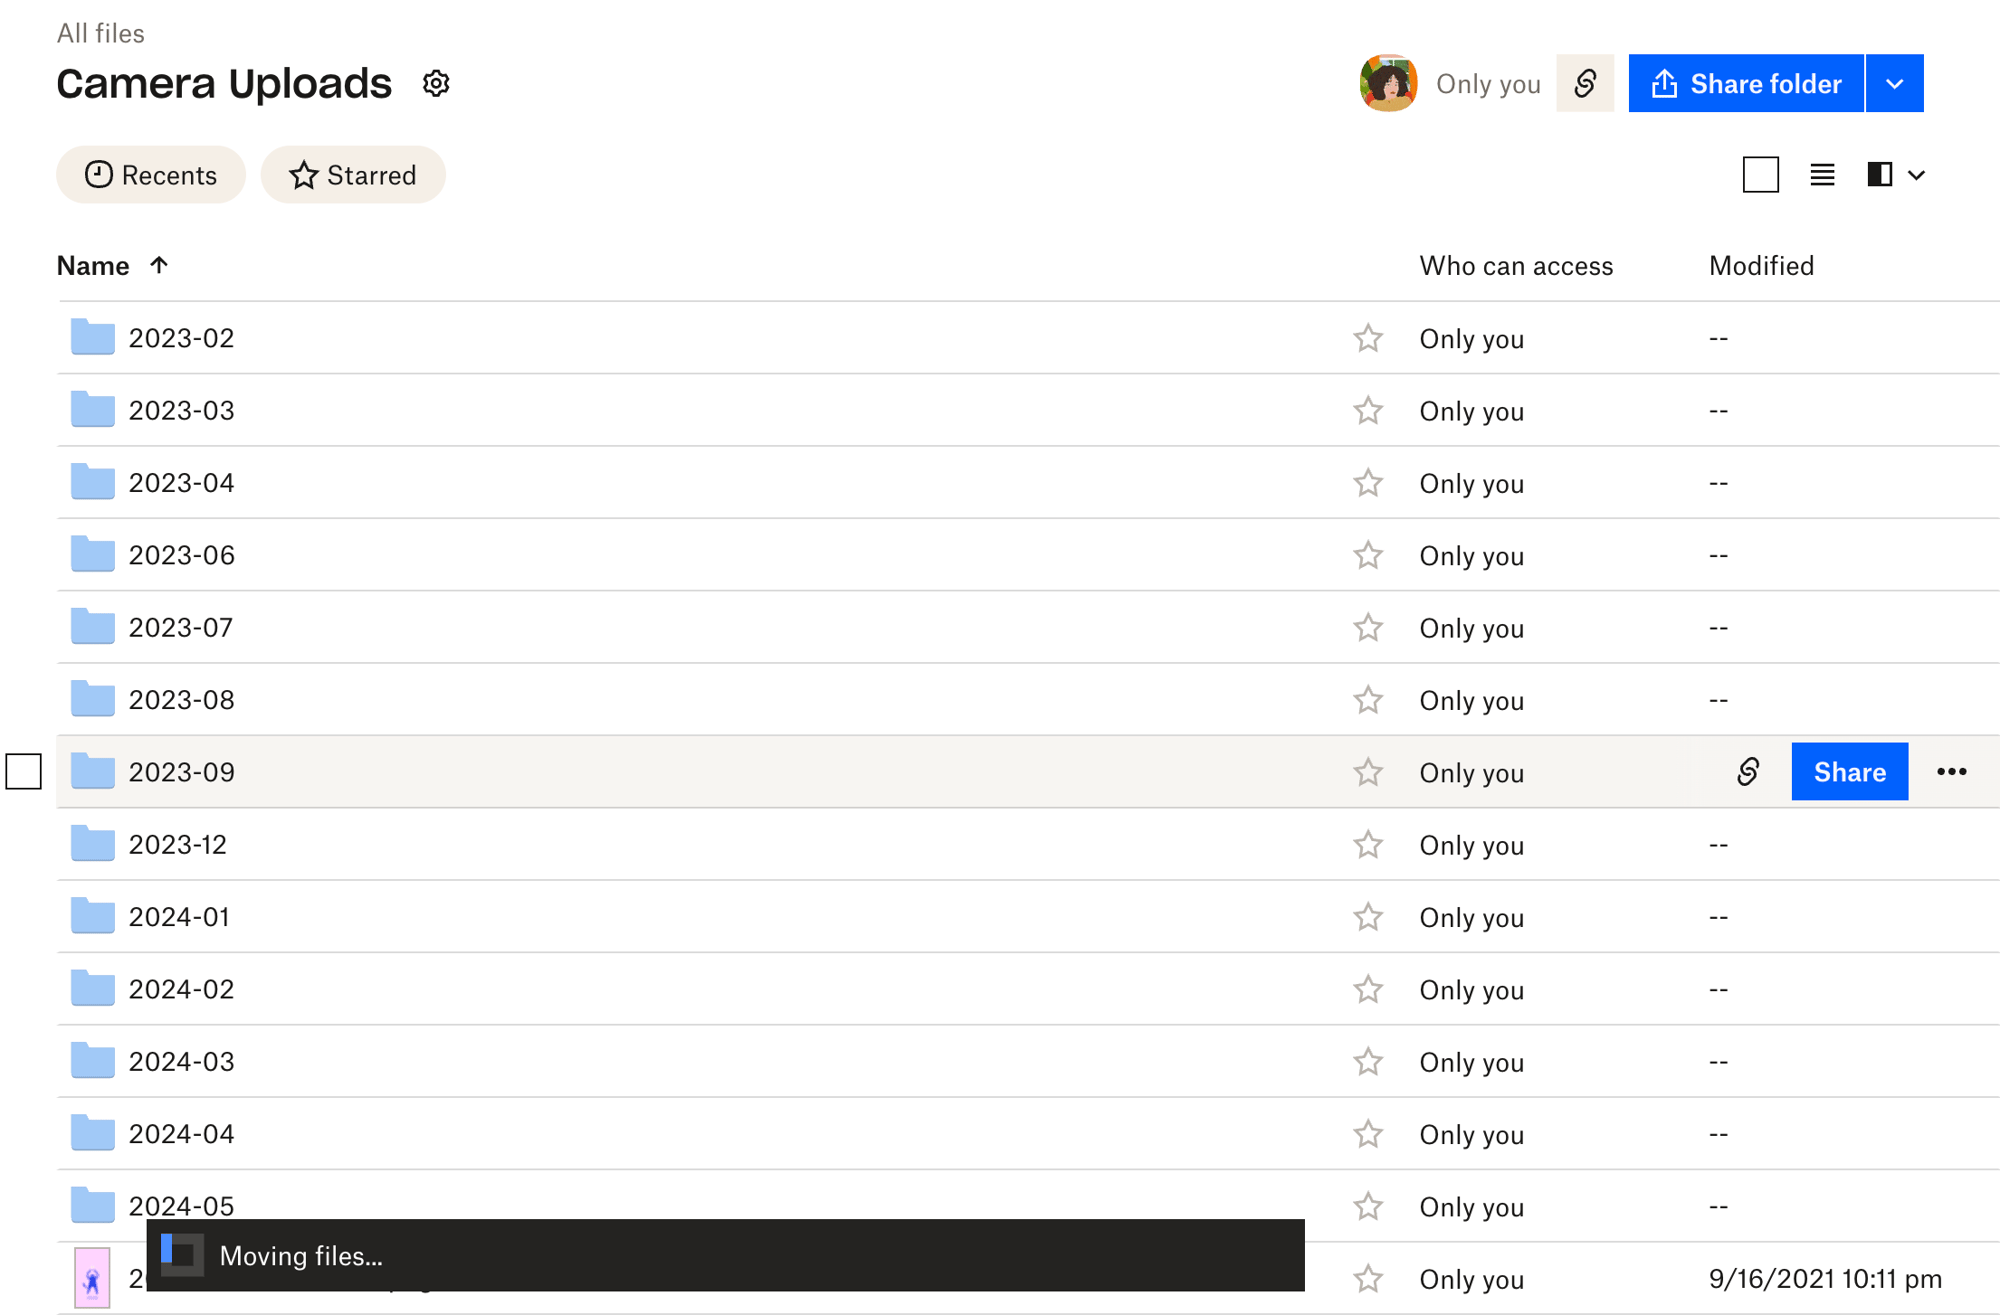Open Starred filter chip
This screenshot has height=1315, width=2000.
pos(353,175)
